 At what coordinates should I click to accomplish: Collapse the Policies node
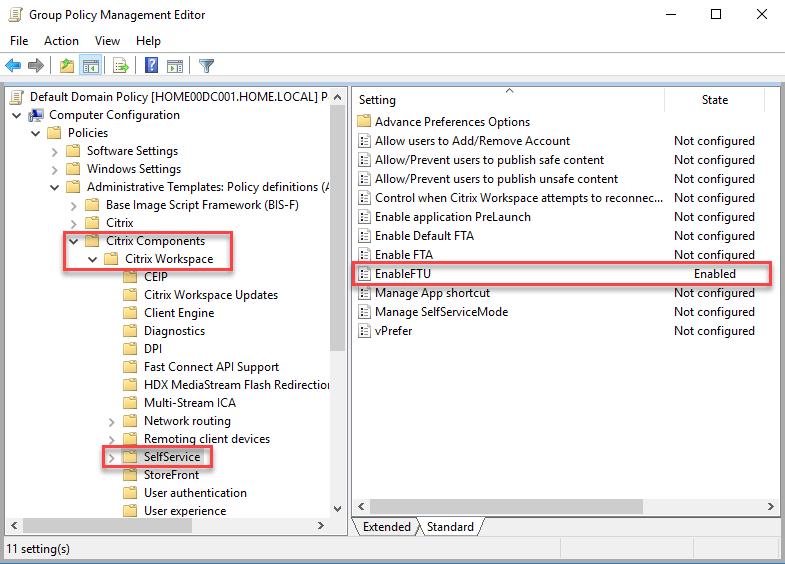tap(36, 134)
